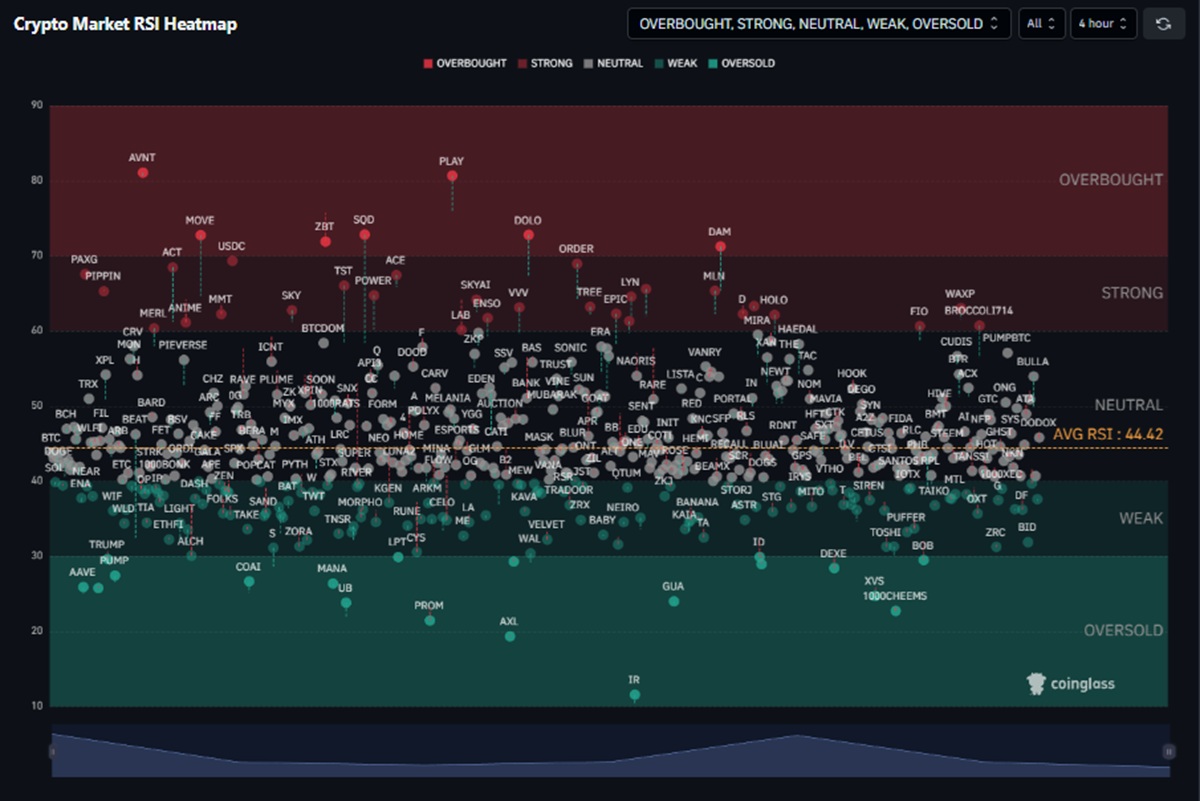Click the PIPPIN data point
The image size is (1200, 801).
pyautogui.click(x=103, y=290)
